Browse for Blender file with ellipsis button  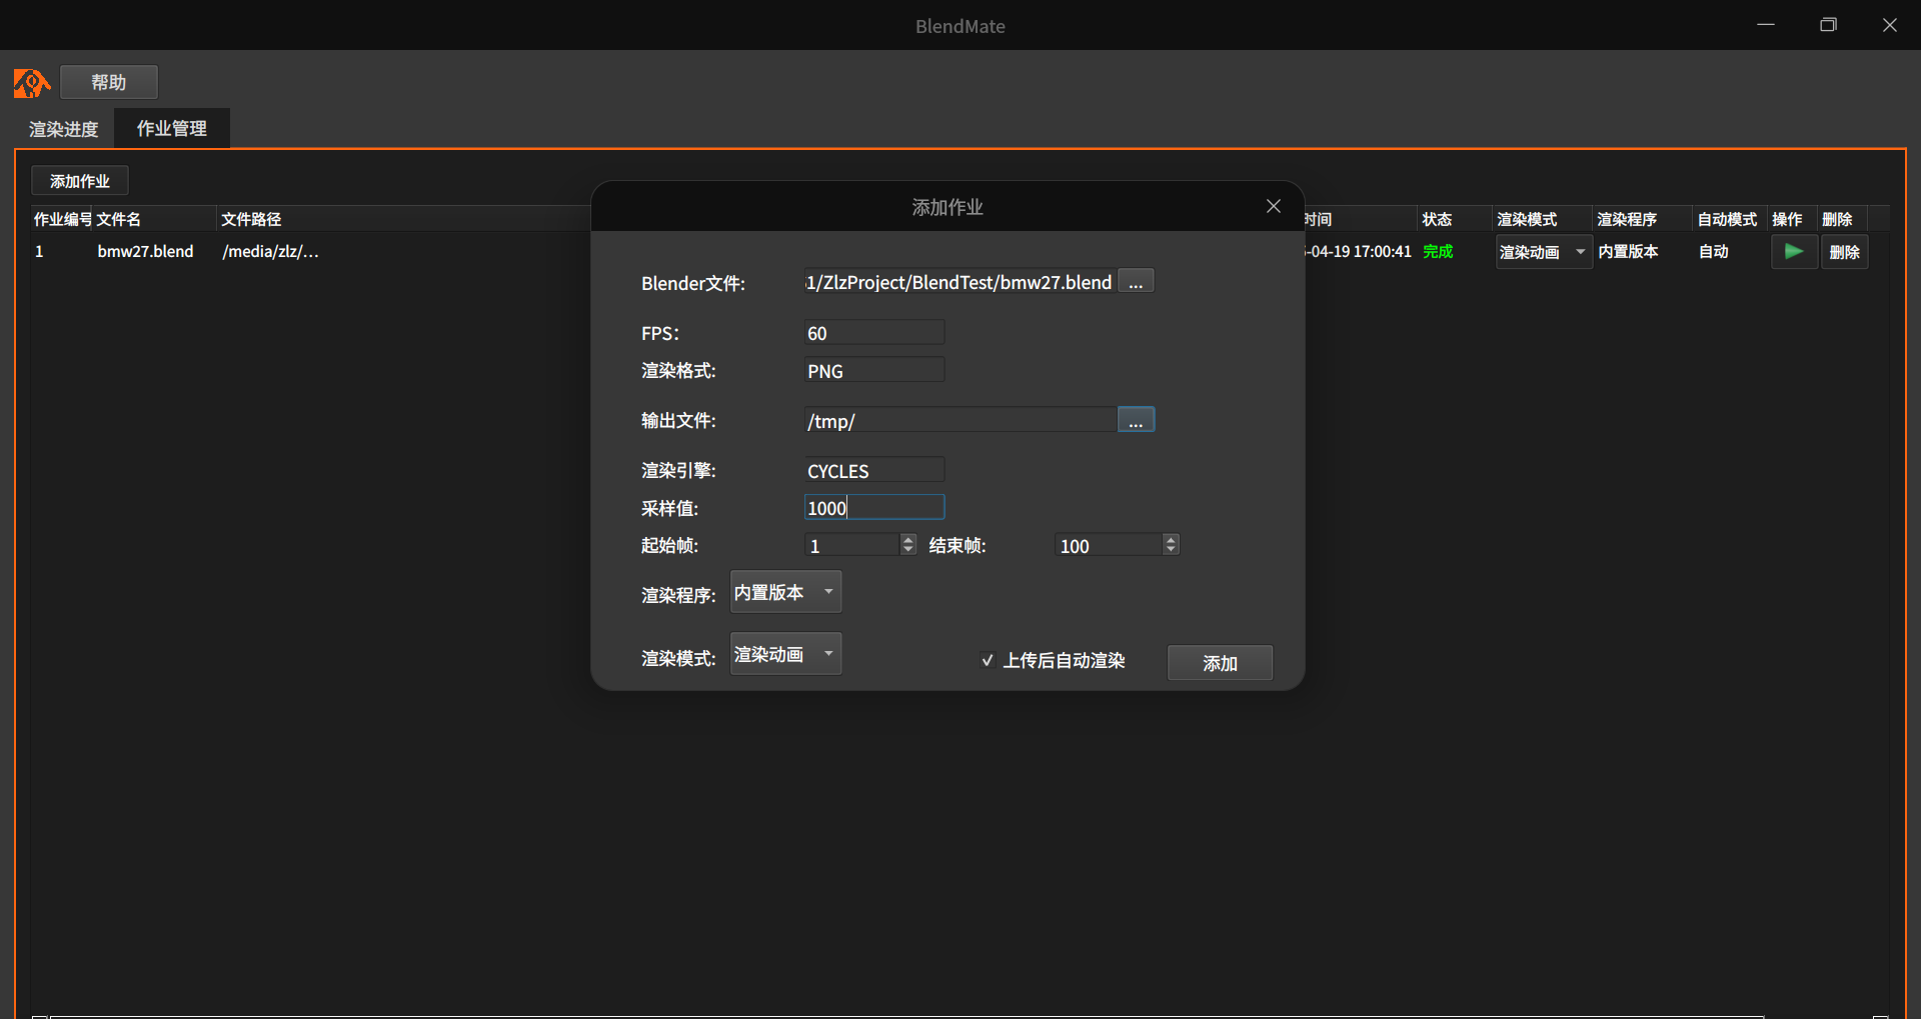[1135, 283]
